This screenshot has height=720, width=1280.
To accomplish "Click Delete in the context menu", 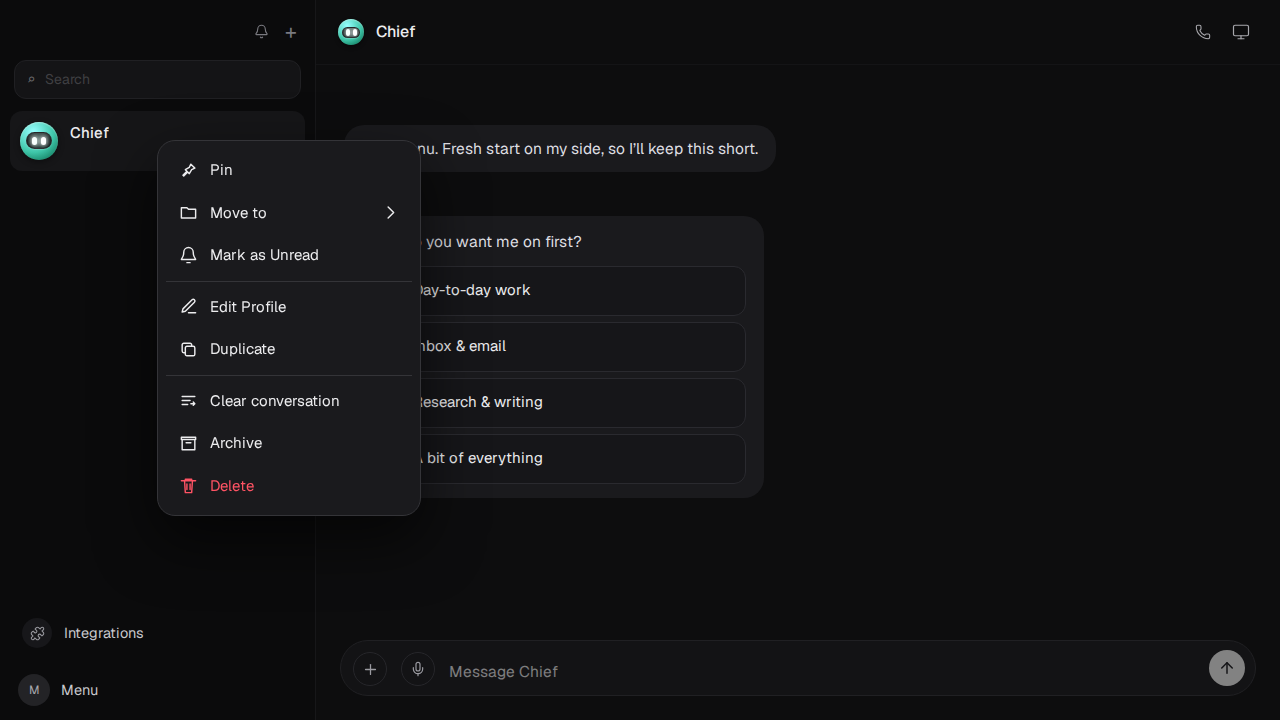I will pos(289,486).
